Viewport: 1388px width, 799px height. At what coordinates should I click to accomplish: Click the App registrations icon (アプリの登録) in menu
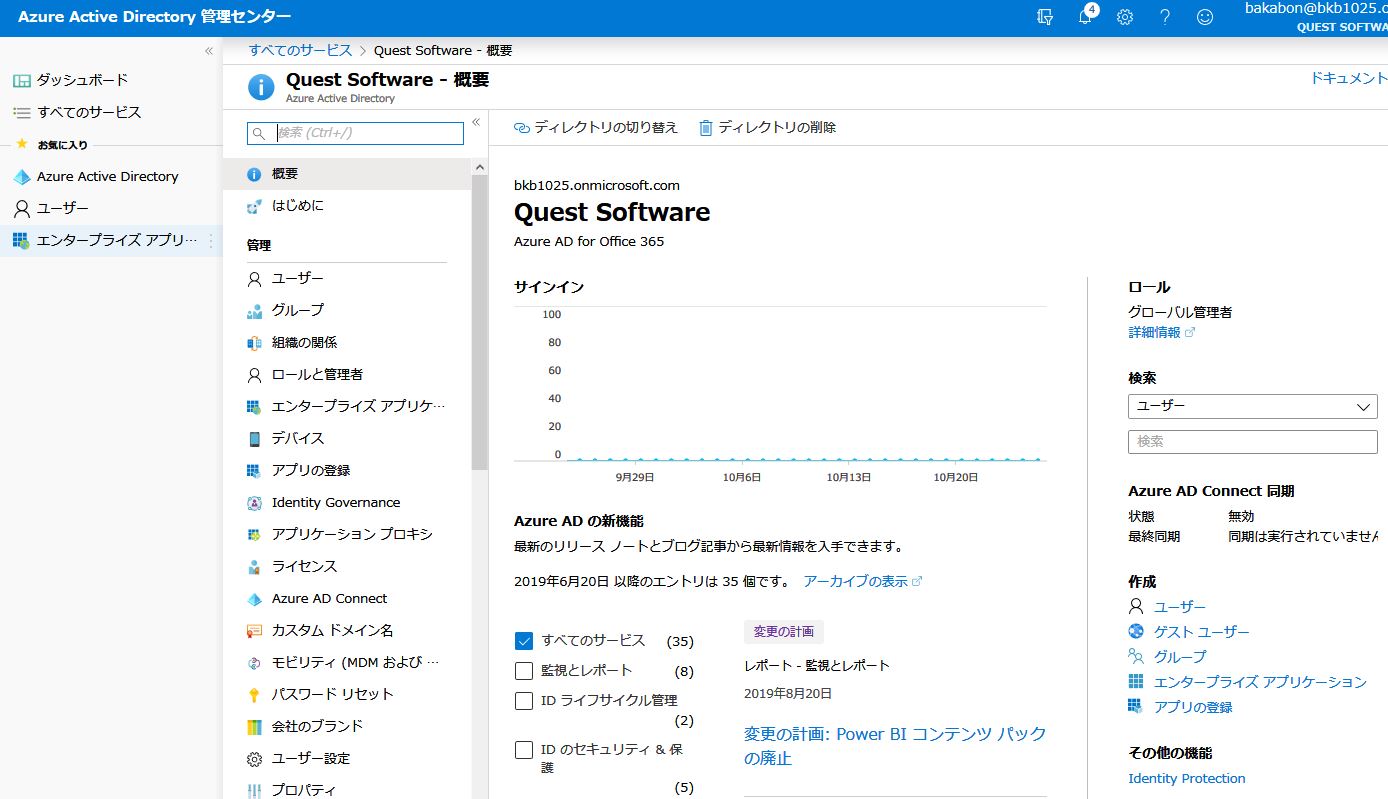coord(254,471)
